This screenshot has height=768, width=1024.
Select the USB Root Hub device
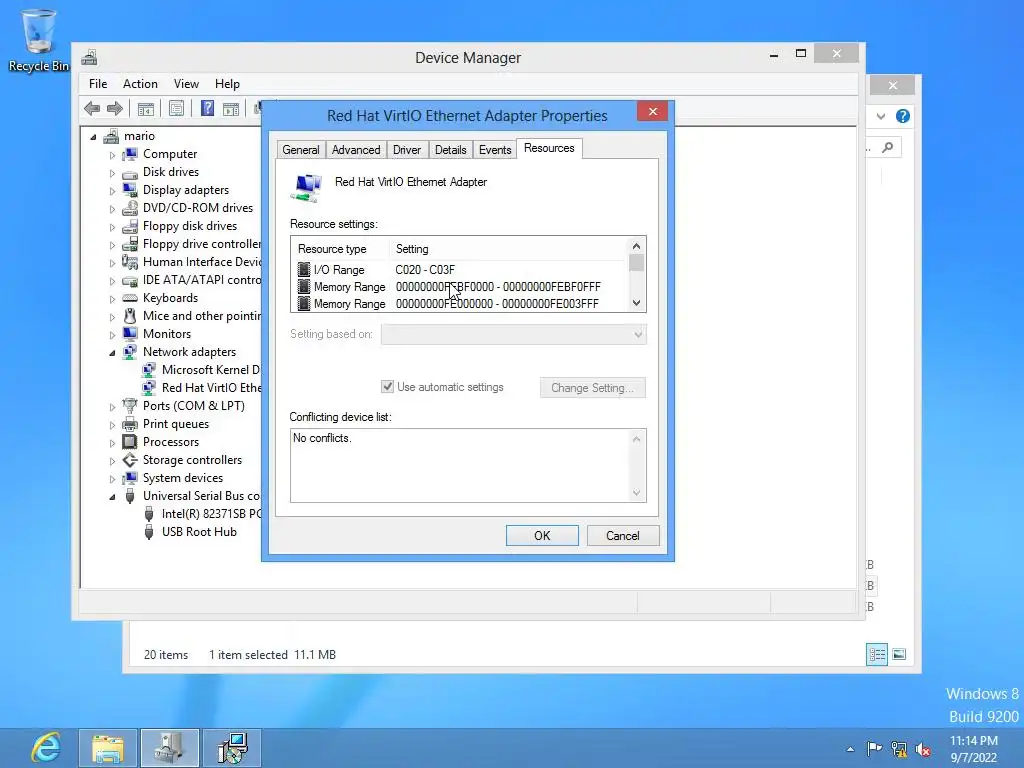[x=199, y=532]
